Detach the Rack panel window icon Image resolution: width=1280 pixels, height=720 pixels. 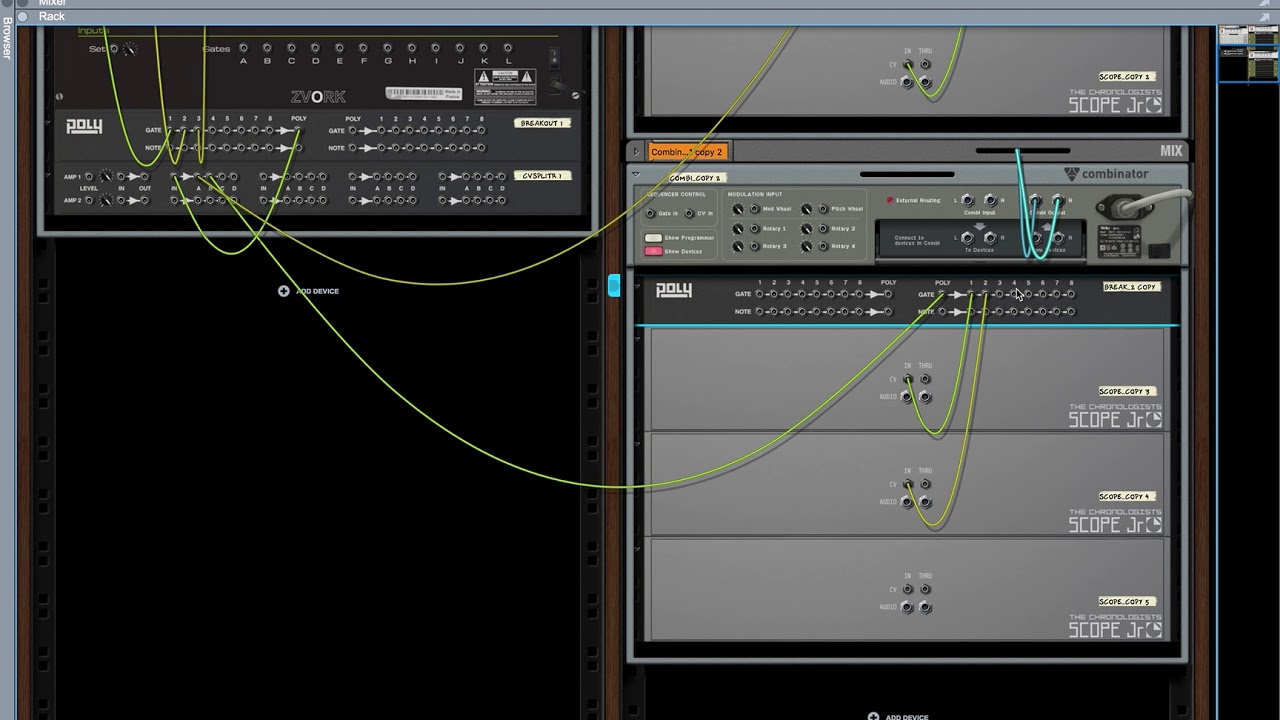click(x=1264, y=16)
